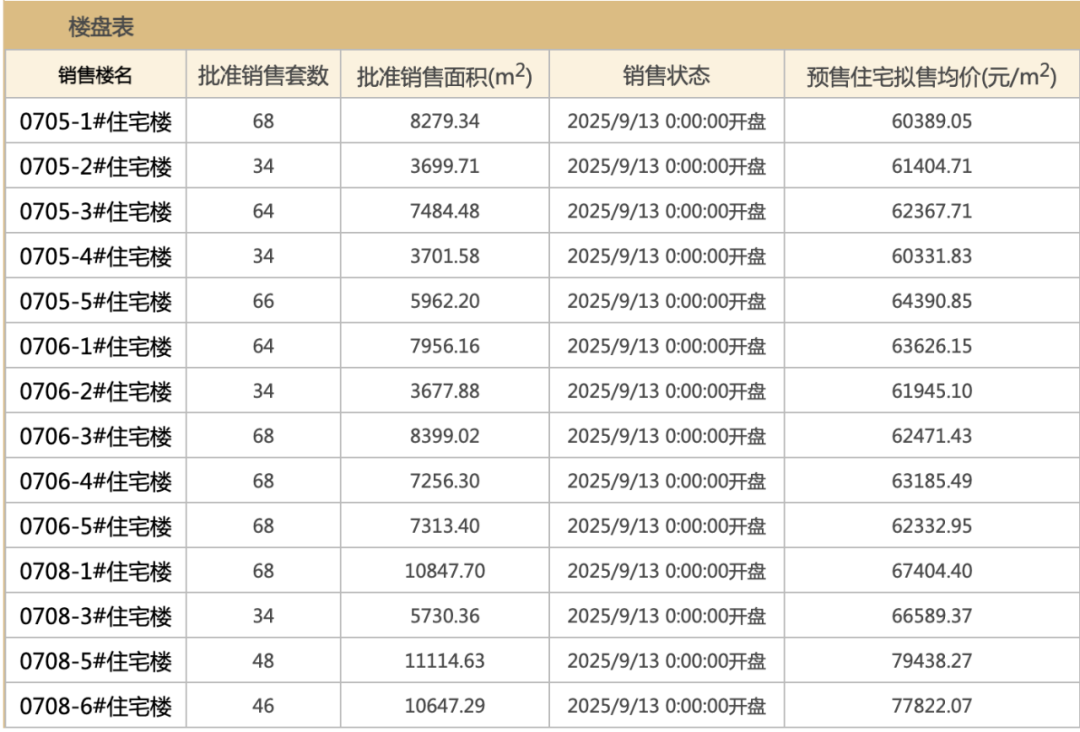Click the average price 79438.27
Screen dimensions: 1080x732
[931, 662]
